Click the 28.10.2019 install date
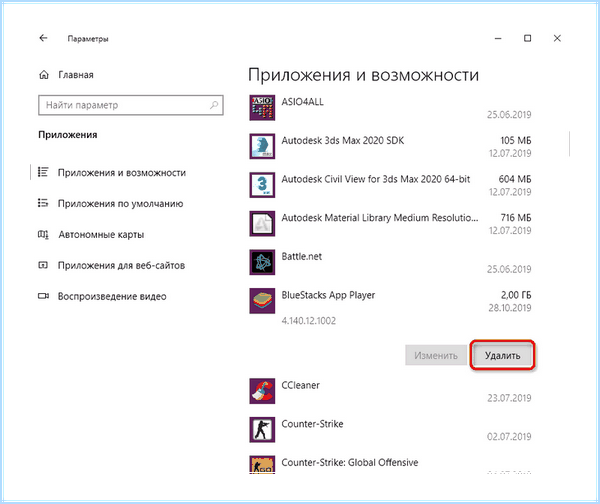 pyautogui.click(x=510, y=308)
